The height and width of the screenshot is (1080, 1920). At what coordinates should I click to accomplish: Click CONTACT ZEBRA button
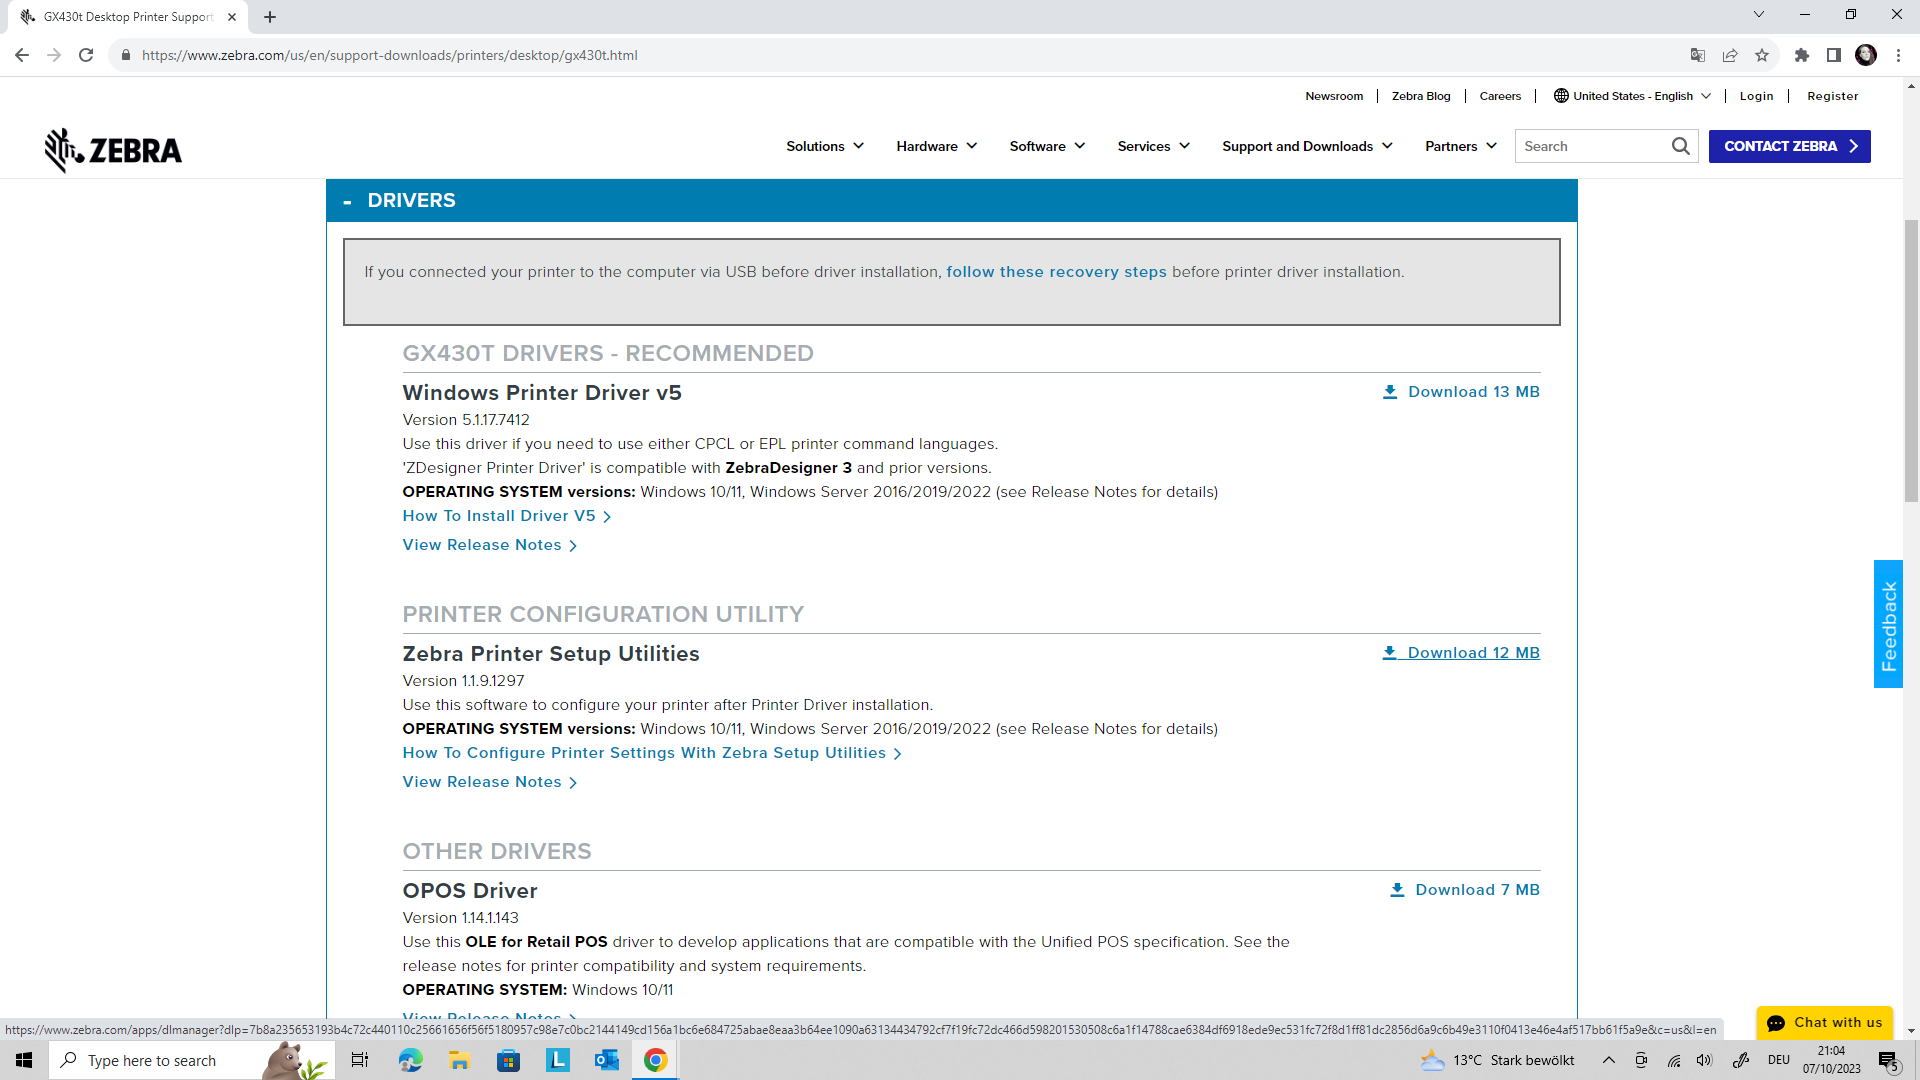[x=1789, y=146]
